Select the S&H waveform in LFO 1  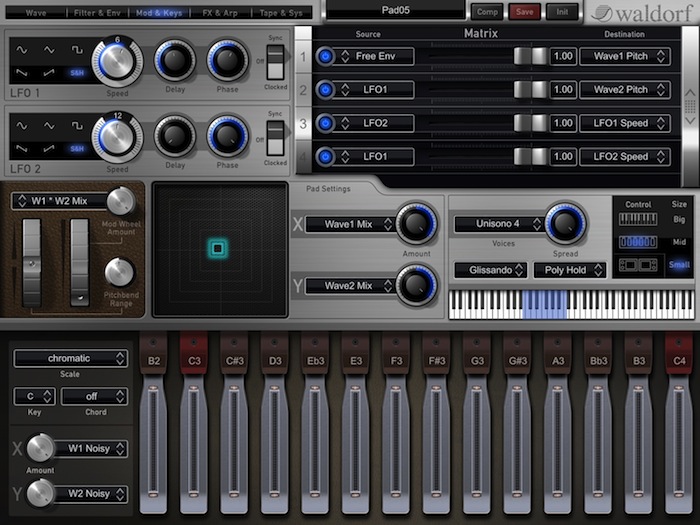pyautogui.click(x=77, y=72)
